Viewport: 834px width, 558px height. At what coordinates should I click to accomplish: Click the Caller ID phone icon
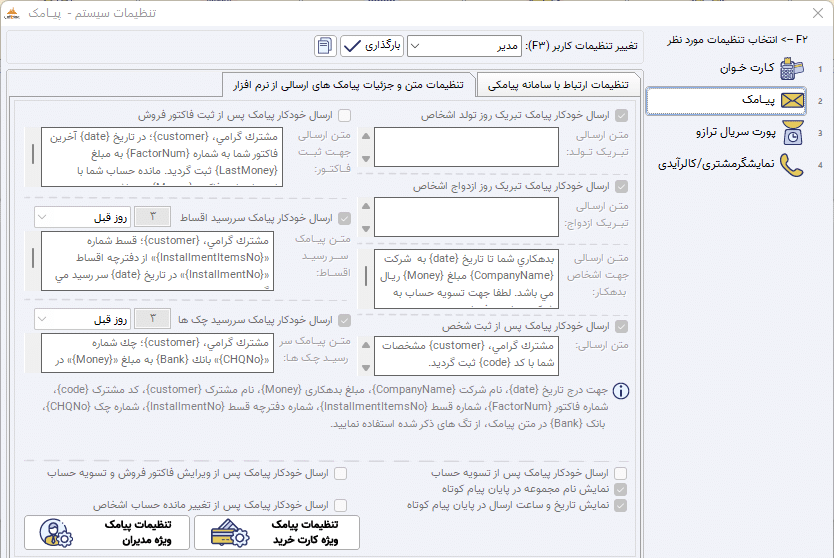point(791,165)
